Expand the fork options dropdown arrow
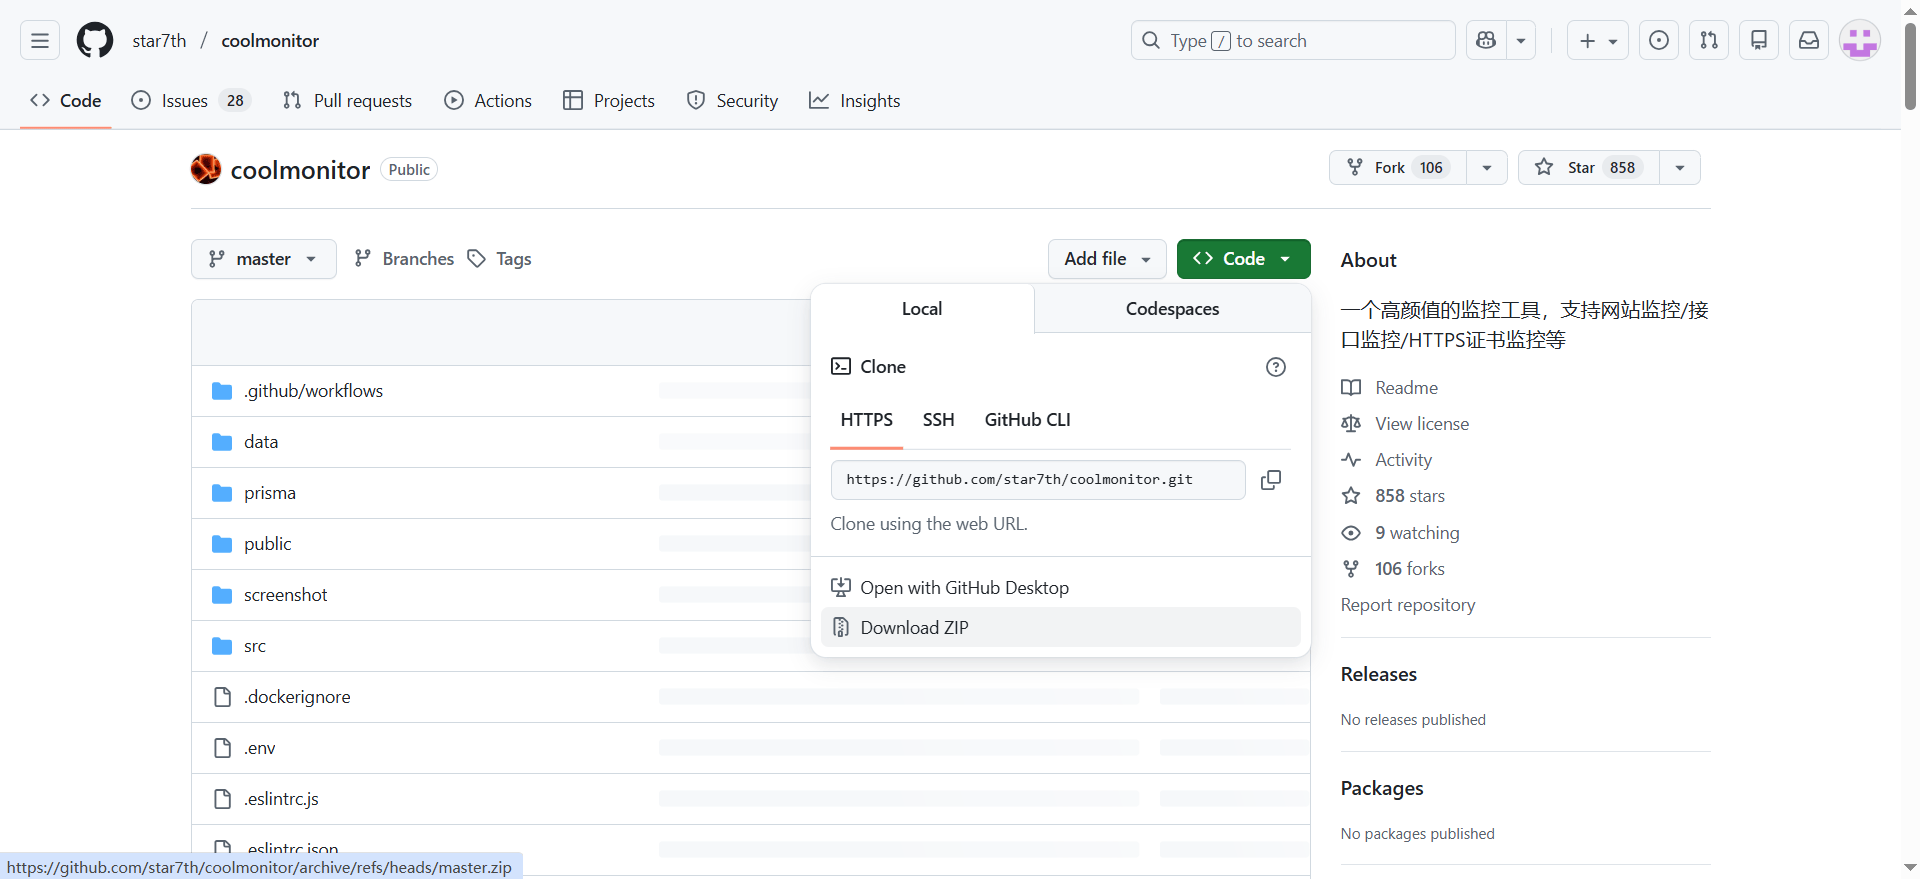 pos(1487,168)
